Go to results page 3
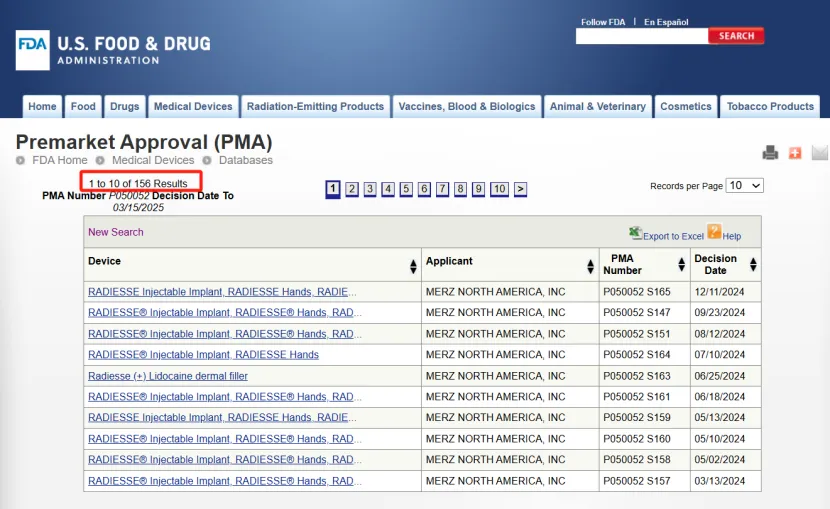The image size is (830, 509). (370, 189)
